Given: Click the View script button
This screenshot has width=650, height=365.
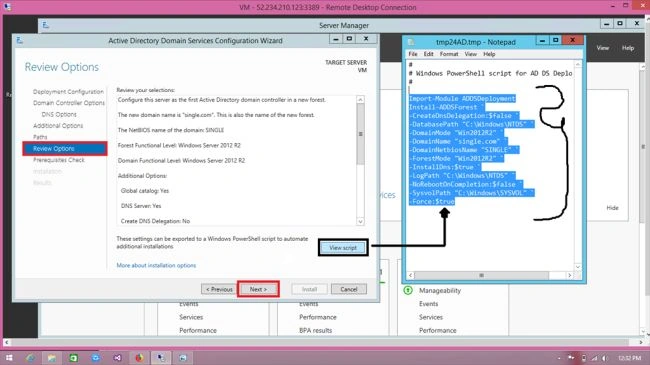Looking at the screenshot, I should click(343, 248).
